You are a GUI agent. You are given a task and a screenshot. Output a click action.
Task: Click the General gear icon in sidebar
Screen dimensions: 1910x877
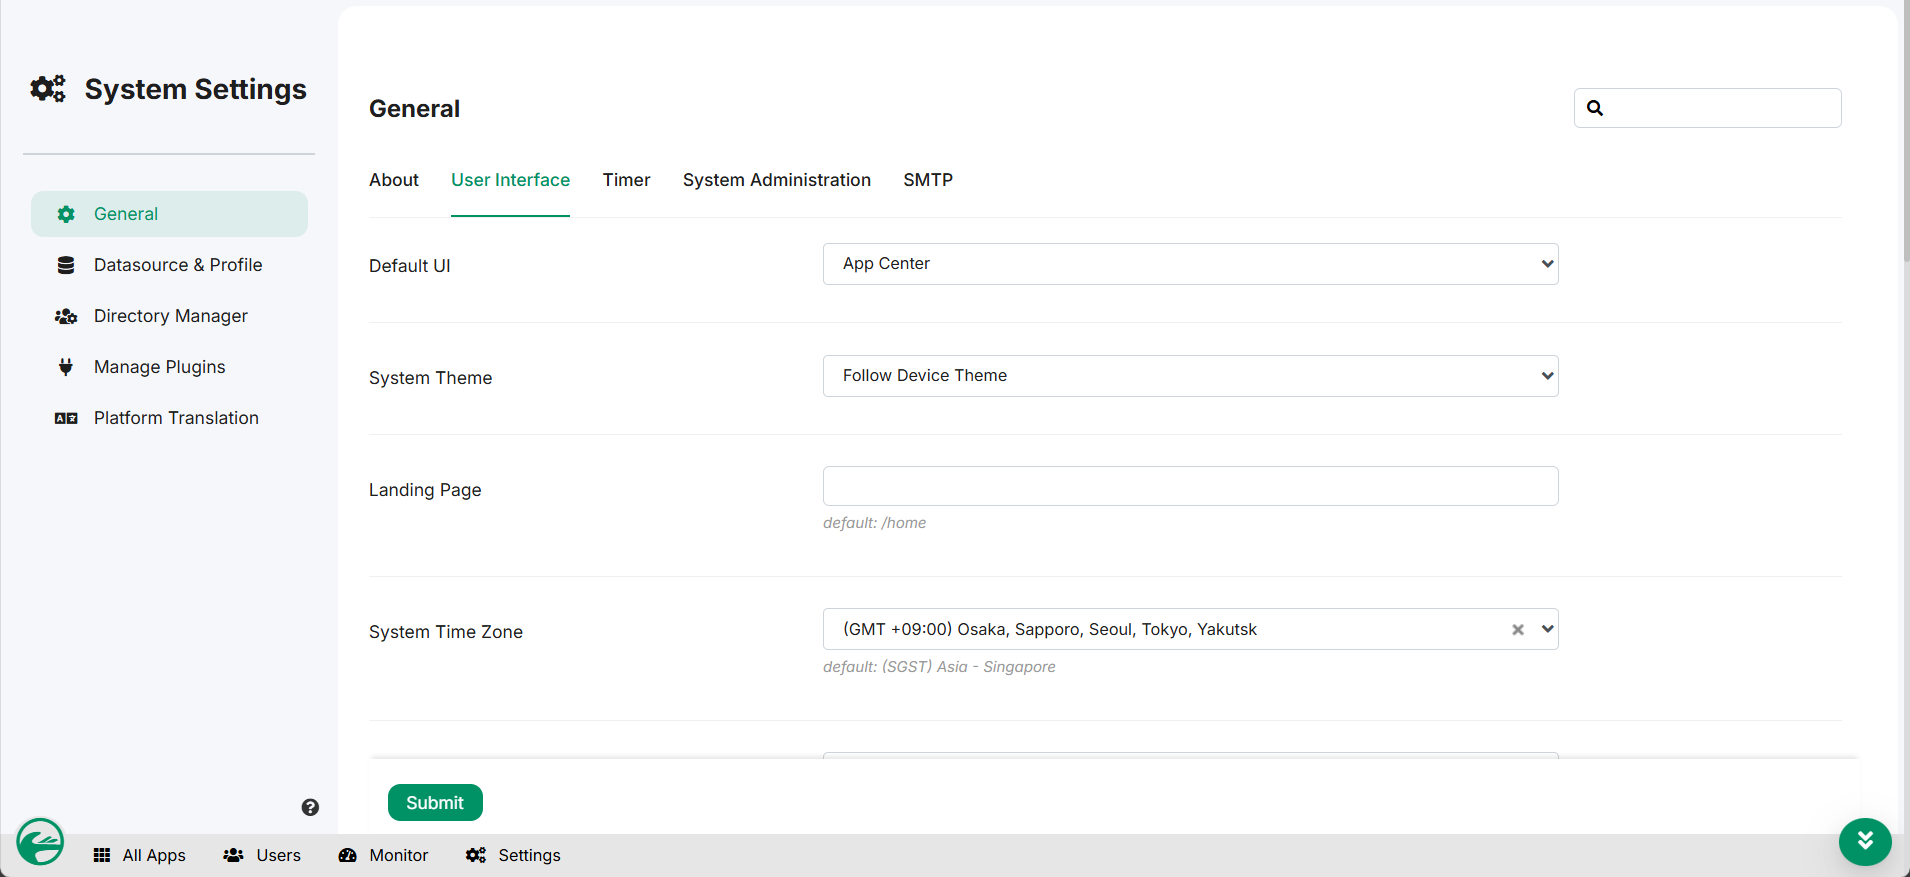tap(66, 214)
